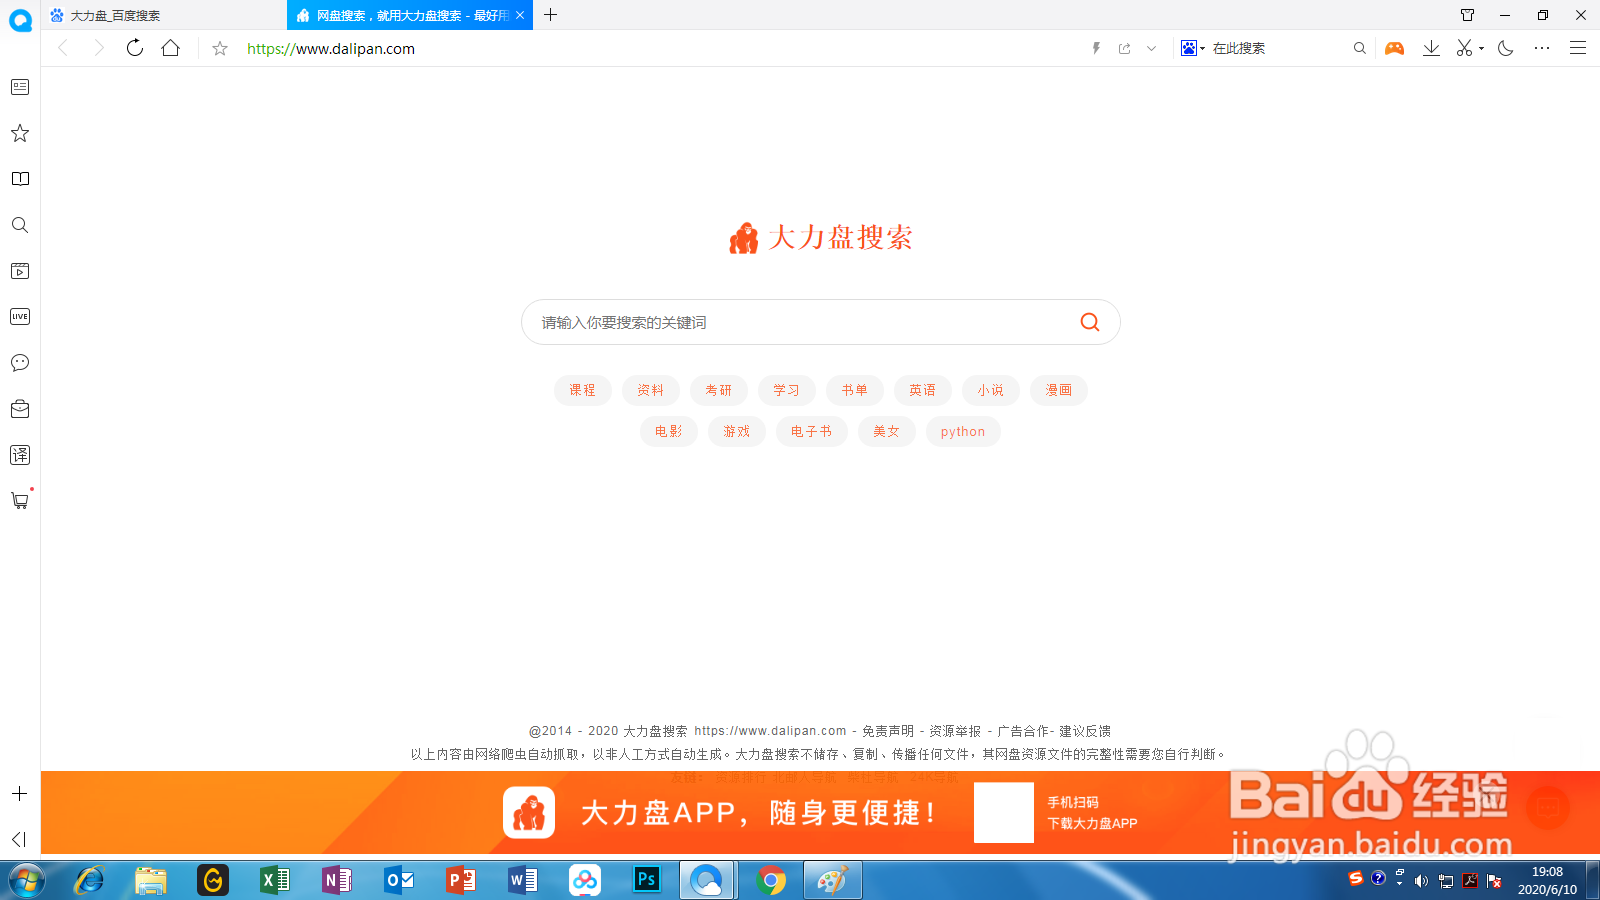This screenshot has width=1600, height=900.
Task: Open search engine selector dropdown
Action: (1193, 48)
